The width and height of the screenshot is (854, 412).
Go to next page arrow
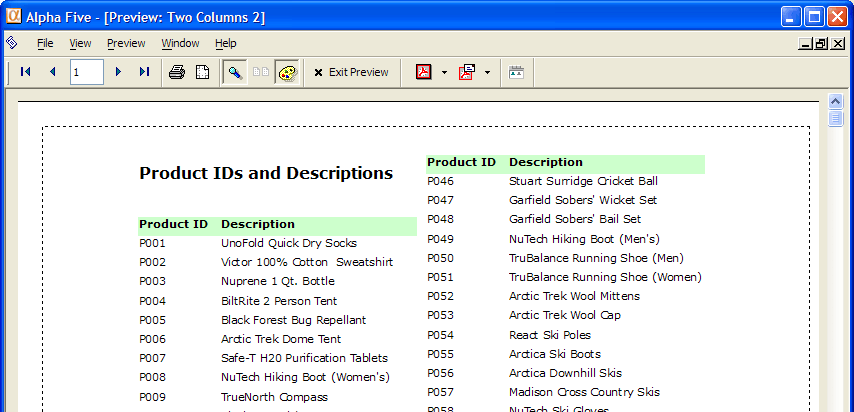coord(118,72)
